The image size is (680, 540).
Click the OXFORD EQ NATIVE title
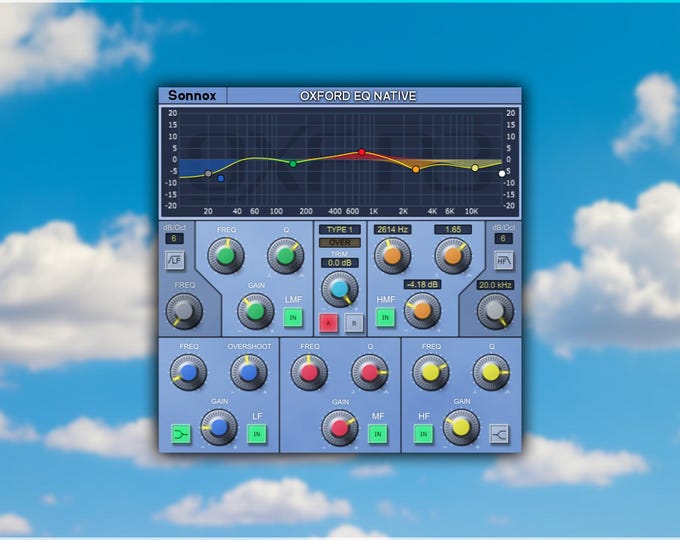pyautogui.click(x=358, y=96)
